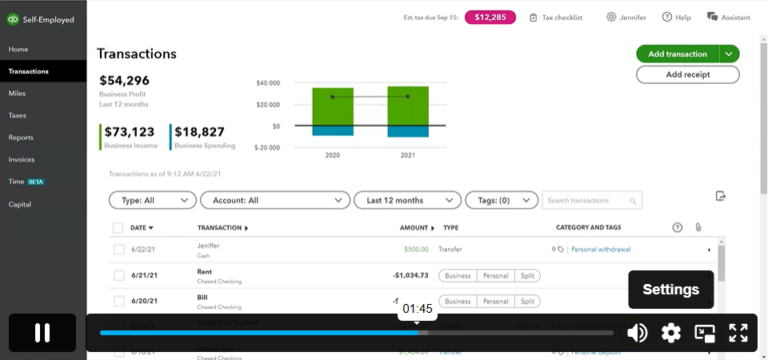Click the page vertical scrollbar

point(764,118)
